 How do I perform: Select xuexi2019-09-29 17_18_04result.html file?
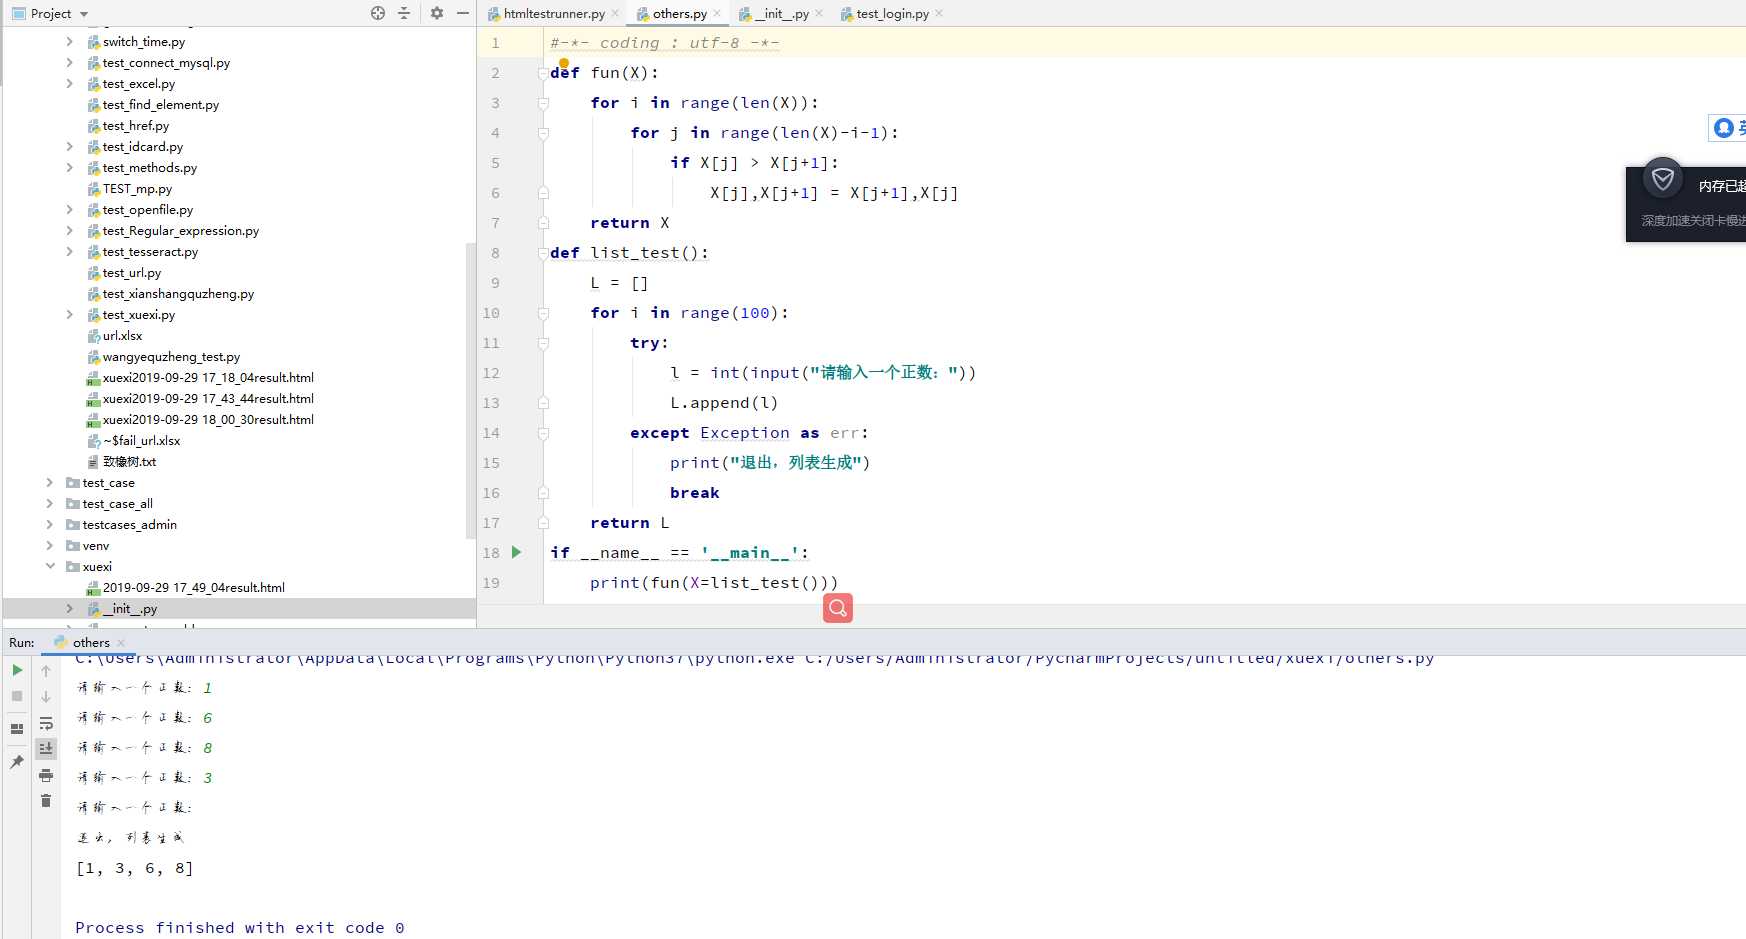208,378
